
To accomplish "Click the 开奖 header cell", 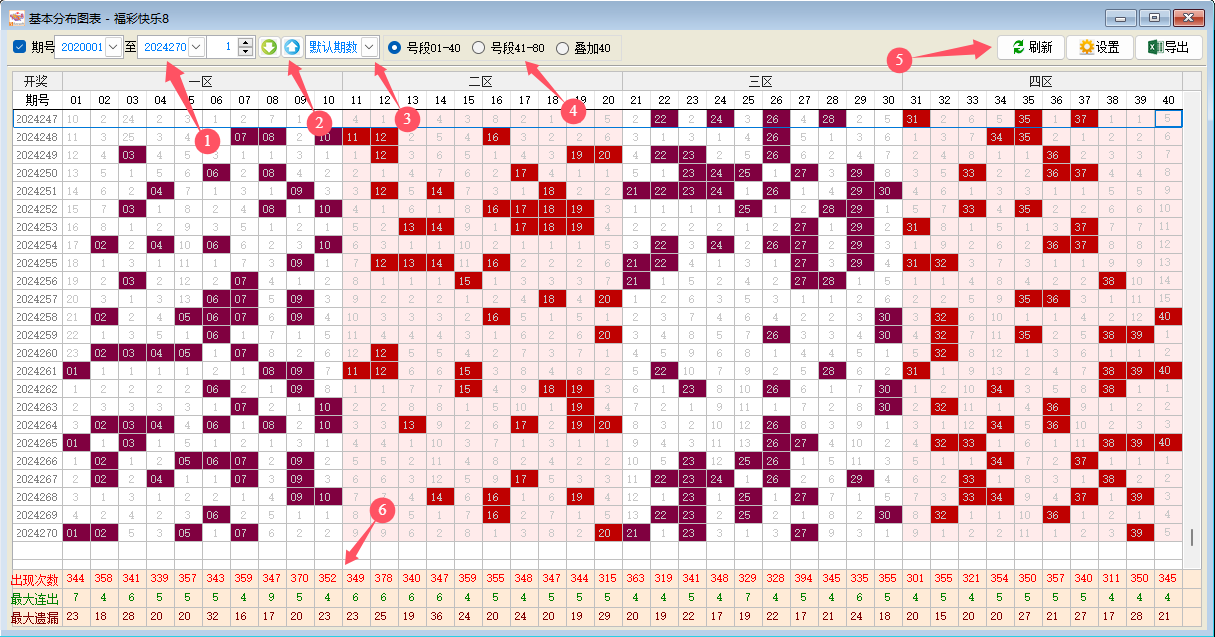I will click(37, 81).
